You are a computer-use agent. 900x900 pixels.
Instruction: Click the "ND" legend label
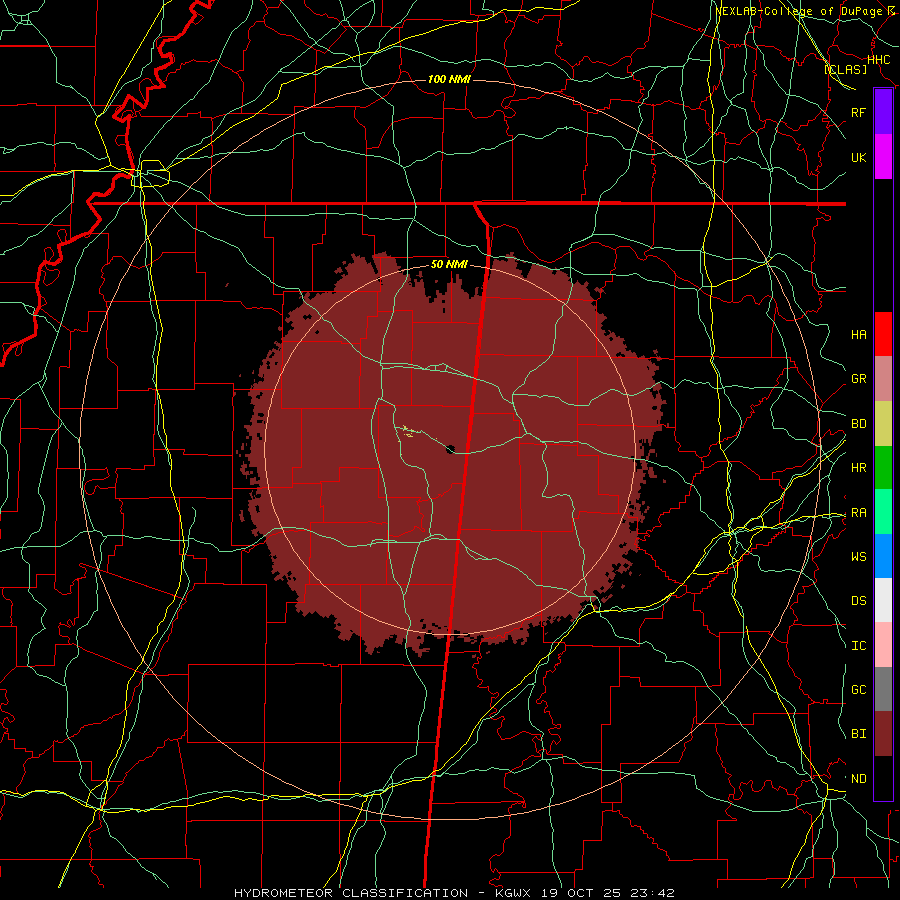[858, 778]
